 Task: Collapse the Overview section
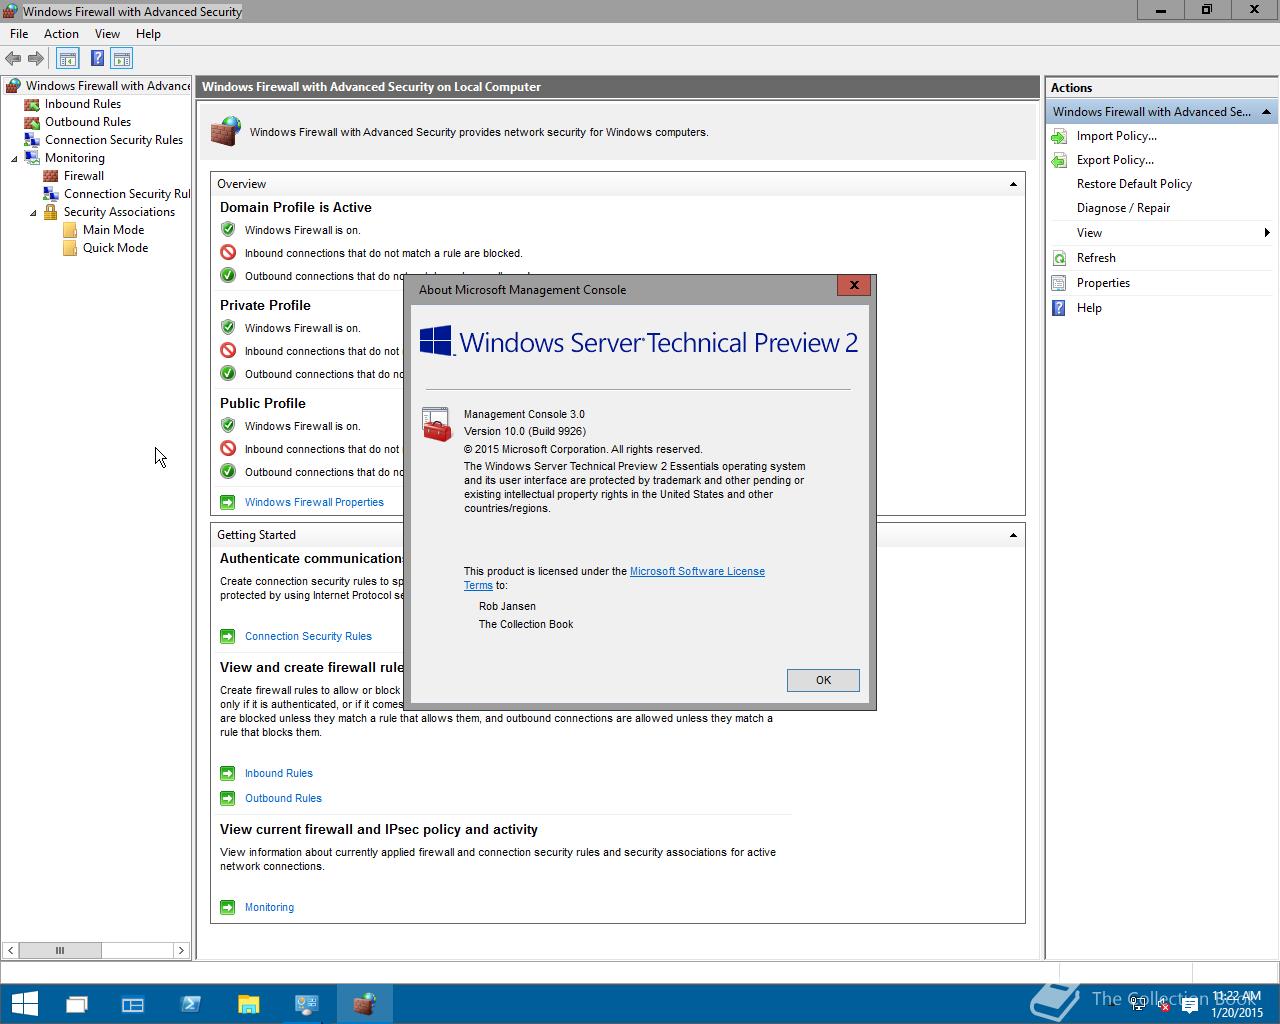1013,184
